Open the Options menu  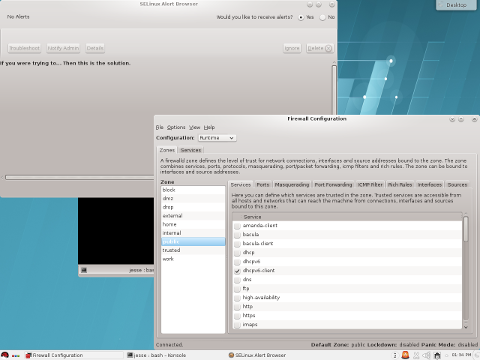click(x=176, y=127)
